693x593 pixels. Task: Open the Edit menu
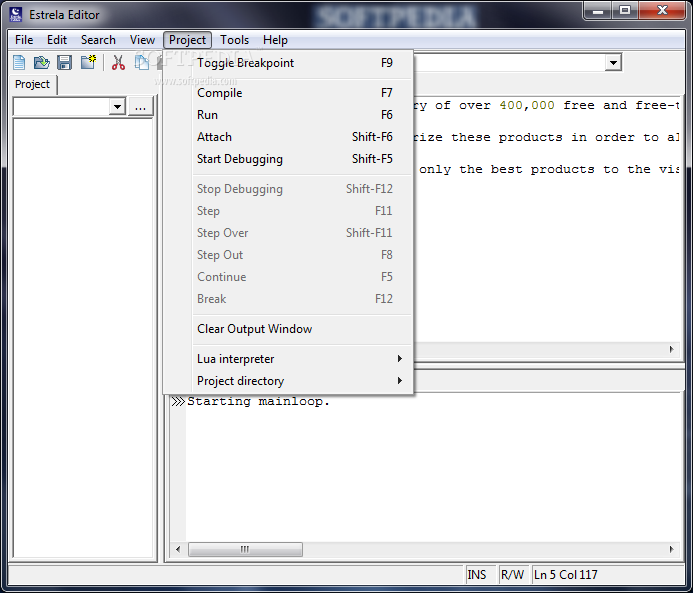57,40
